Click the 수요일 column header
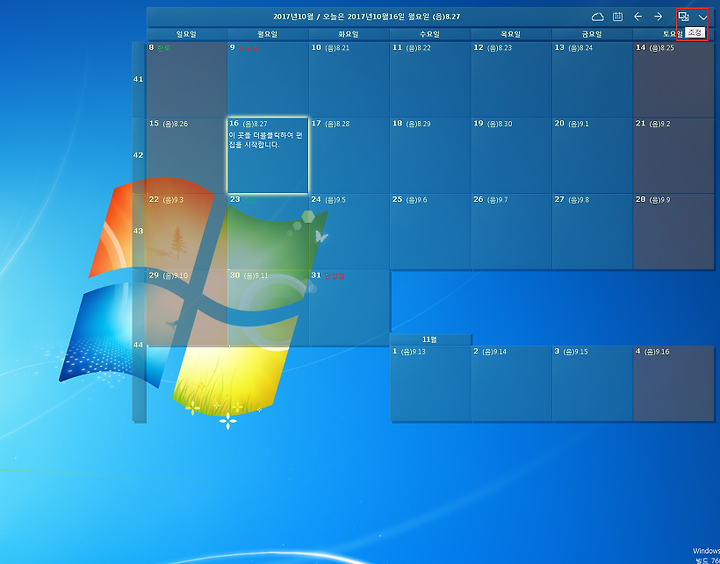Viewport: 720px width, 564px height. coord(430,34)
